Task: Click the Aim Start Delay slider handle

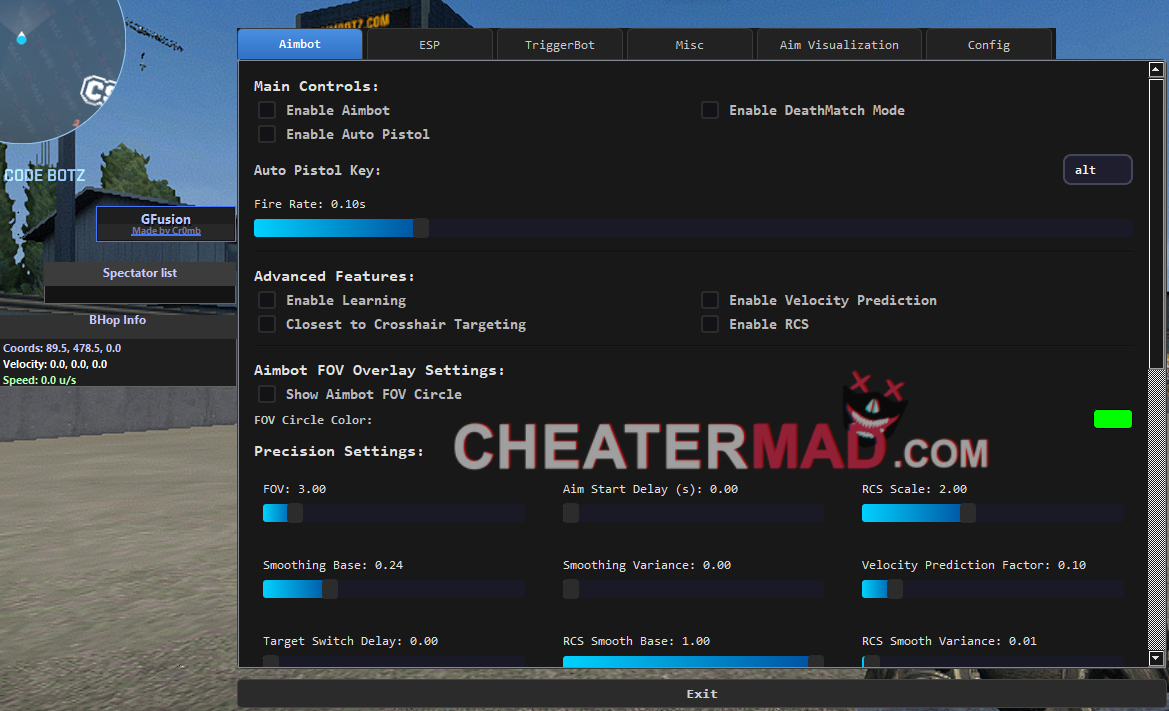Action: coord(571,513)
